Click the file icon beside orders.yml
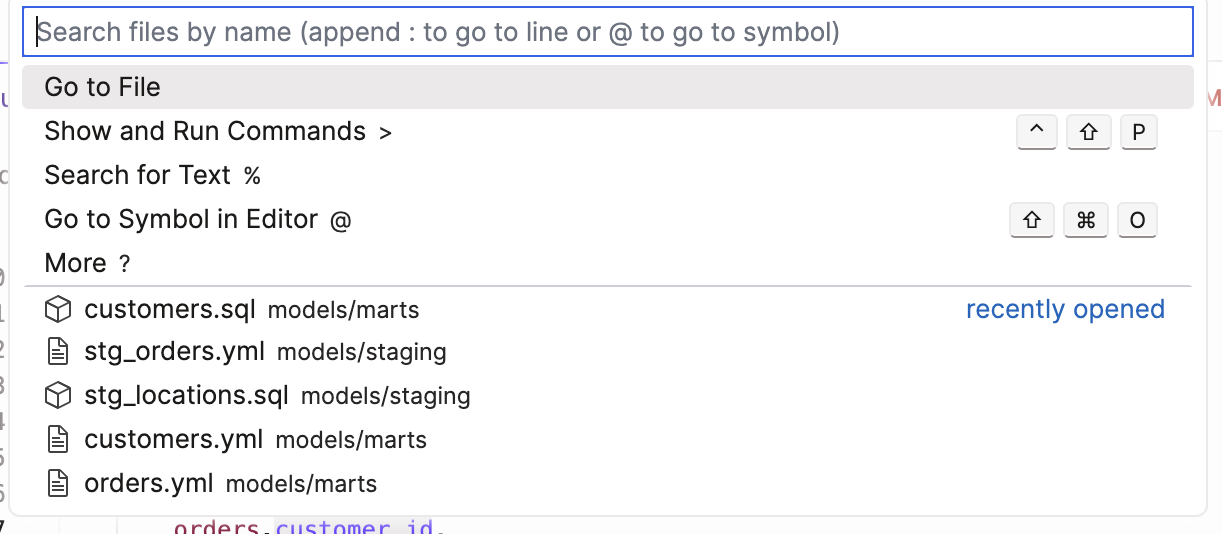This screenshot has width=1222, height=534. [x=59, y=484]
